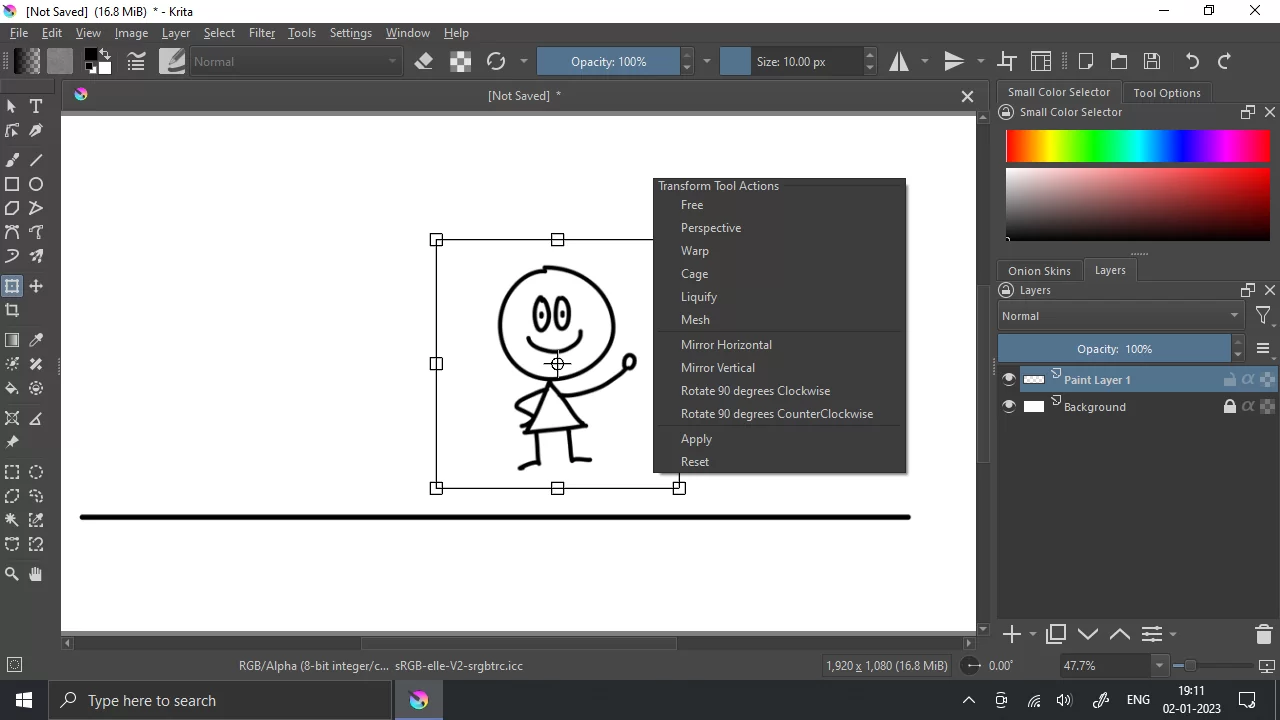Open the brush presets chooser
Screen dimensions: 1280x720
point(172,61)
